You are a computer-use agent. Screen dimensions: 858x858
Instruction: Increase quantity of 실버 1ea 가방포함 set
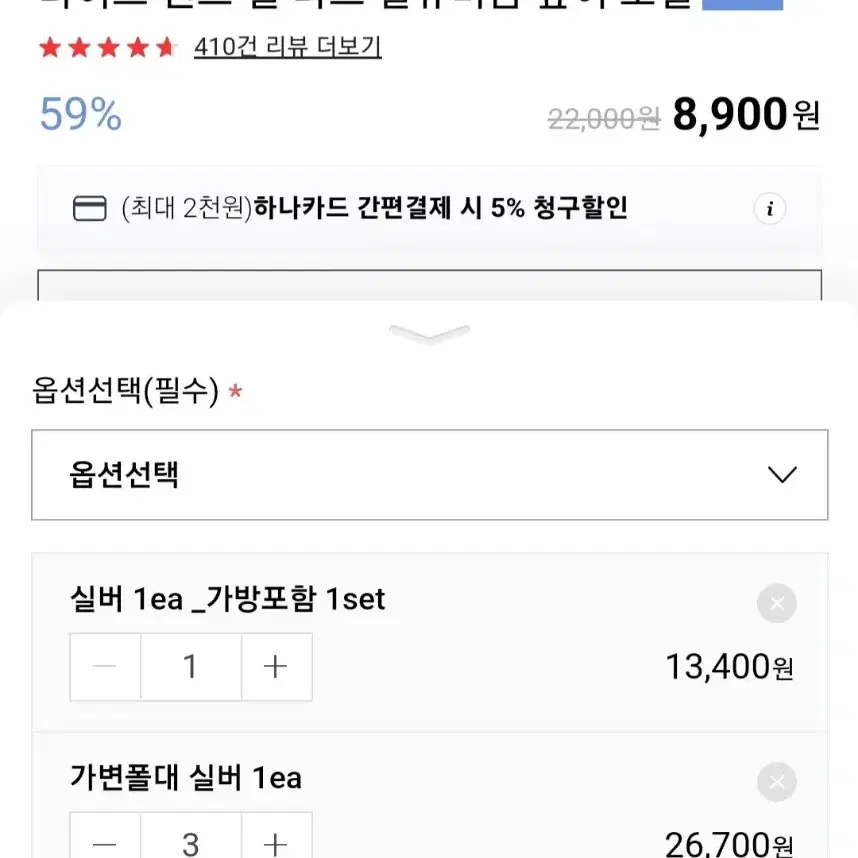click(276, 666)
